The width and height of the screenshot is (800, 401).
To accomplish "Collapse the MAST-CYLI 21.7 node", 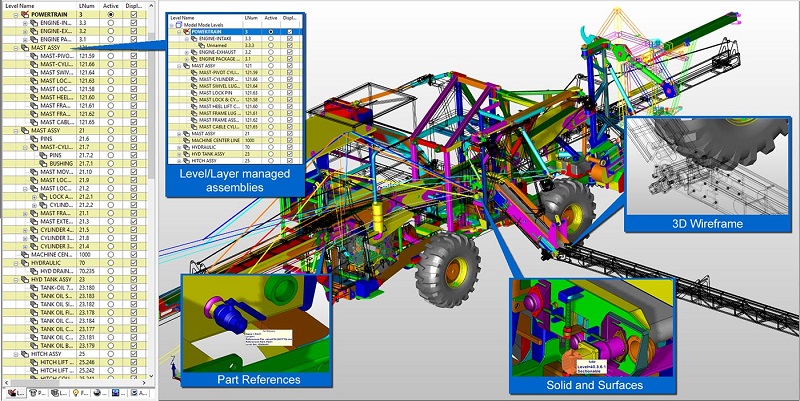I will (x=26, y=147).
